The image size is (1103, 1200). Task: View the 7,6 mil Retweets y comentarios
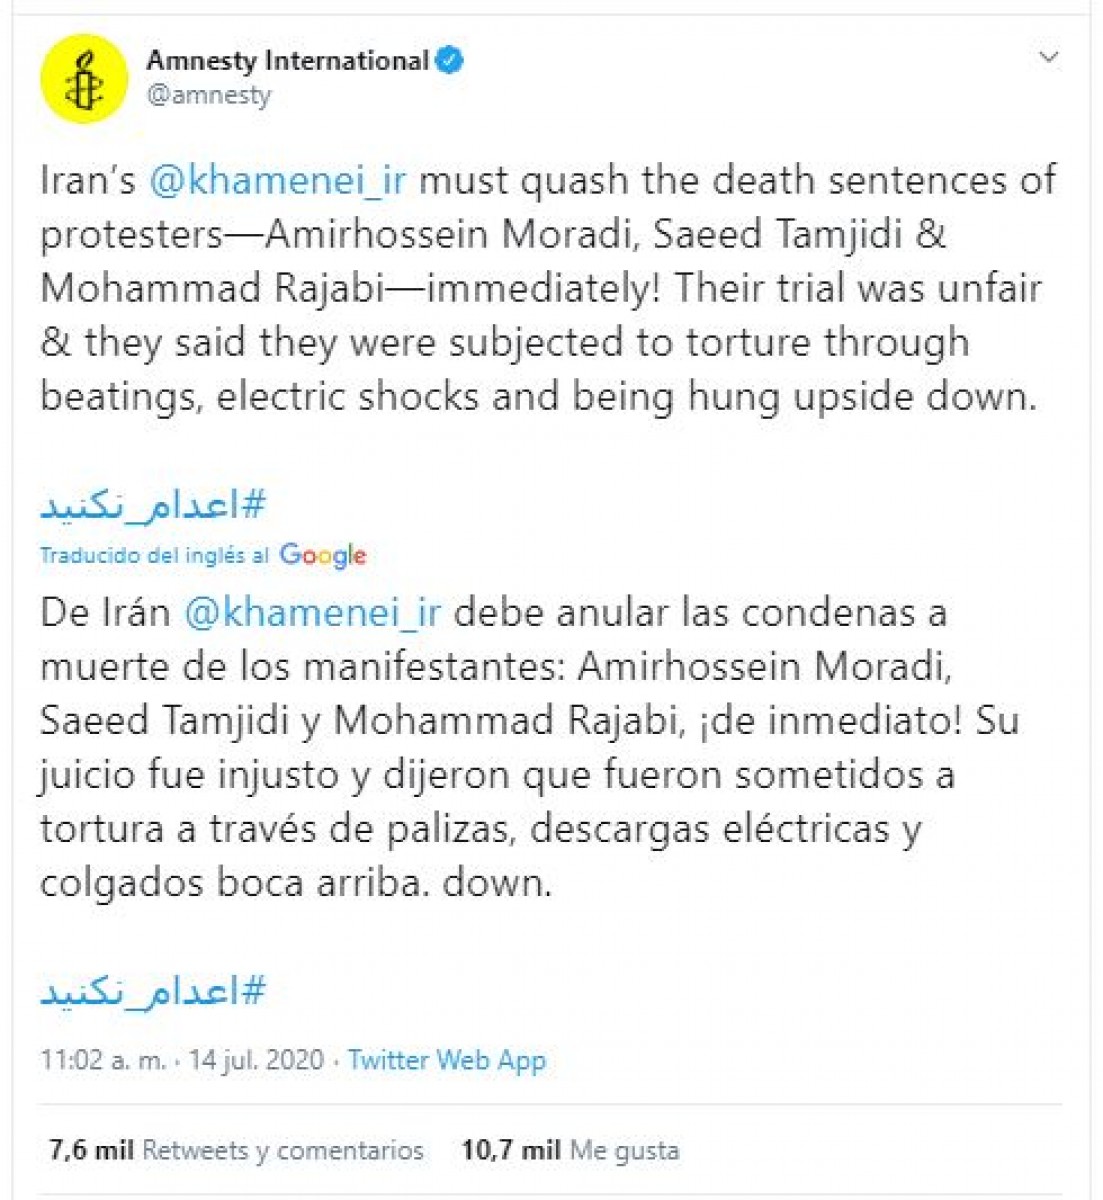point(236,1150)
